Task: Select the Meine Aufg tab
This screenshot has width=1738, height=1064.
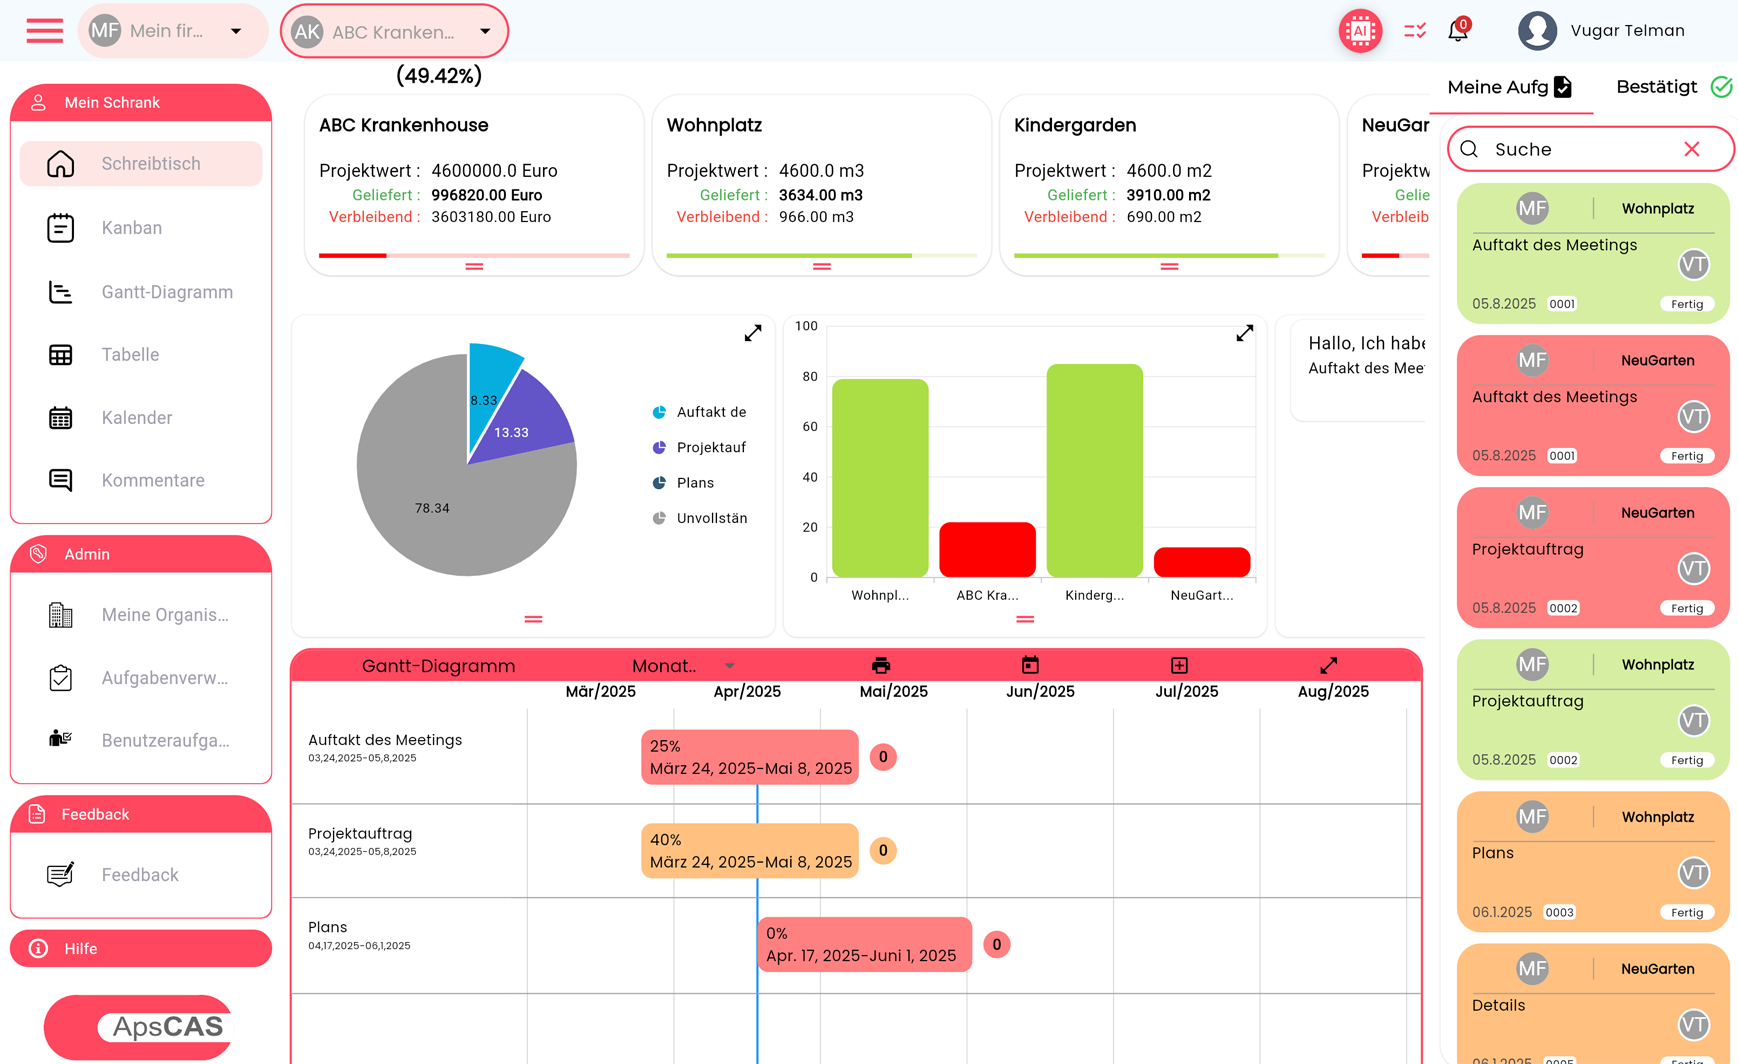Action: pos(1502,88)
